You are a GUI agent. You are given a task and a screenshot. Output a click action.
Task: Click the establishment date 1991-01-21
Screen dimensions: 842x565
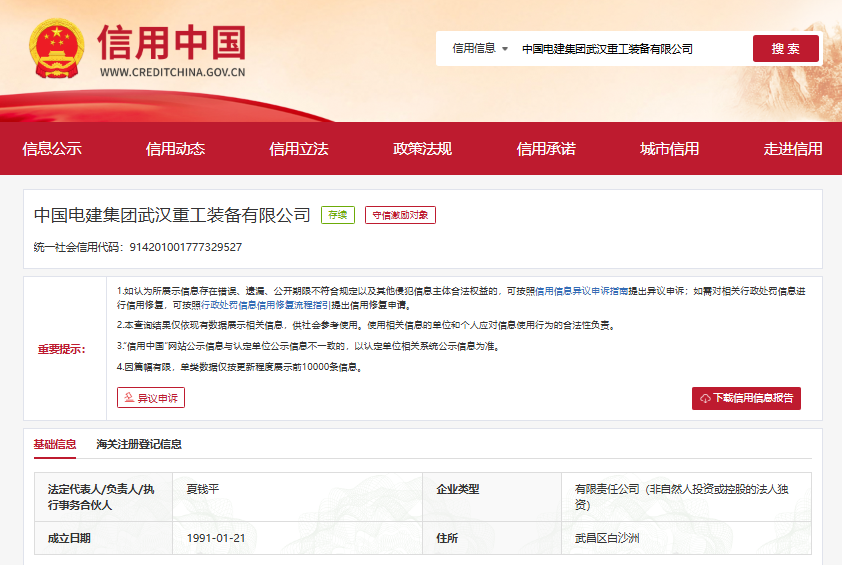point(216,538)
